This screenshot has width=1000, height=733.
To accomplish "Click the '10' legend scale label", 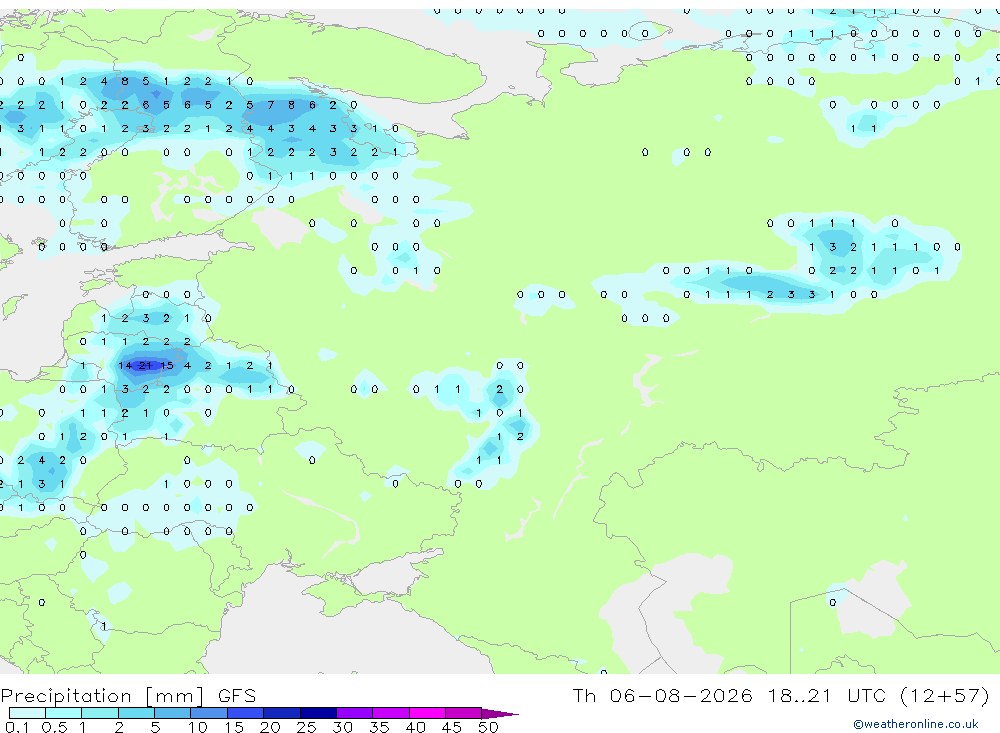I will [x=197, y=727].
